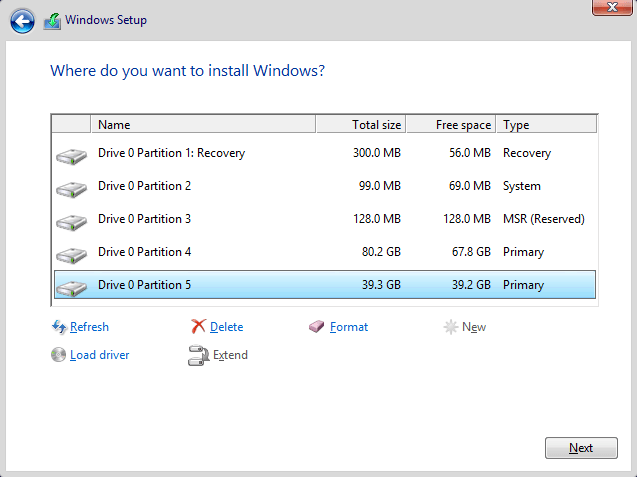Click Primary type of Partition 4
637x477 pixels.
point(523,252)
